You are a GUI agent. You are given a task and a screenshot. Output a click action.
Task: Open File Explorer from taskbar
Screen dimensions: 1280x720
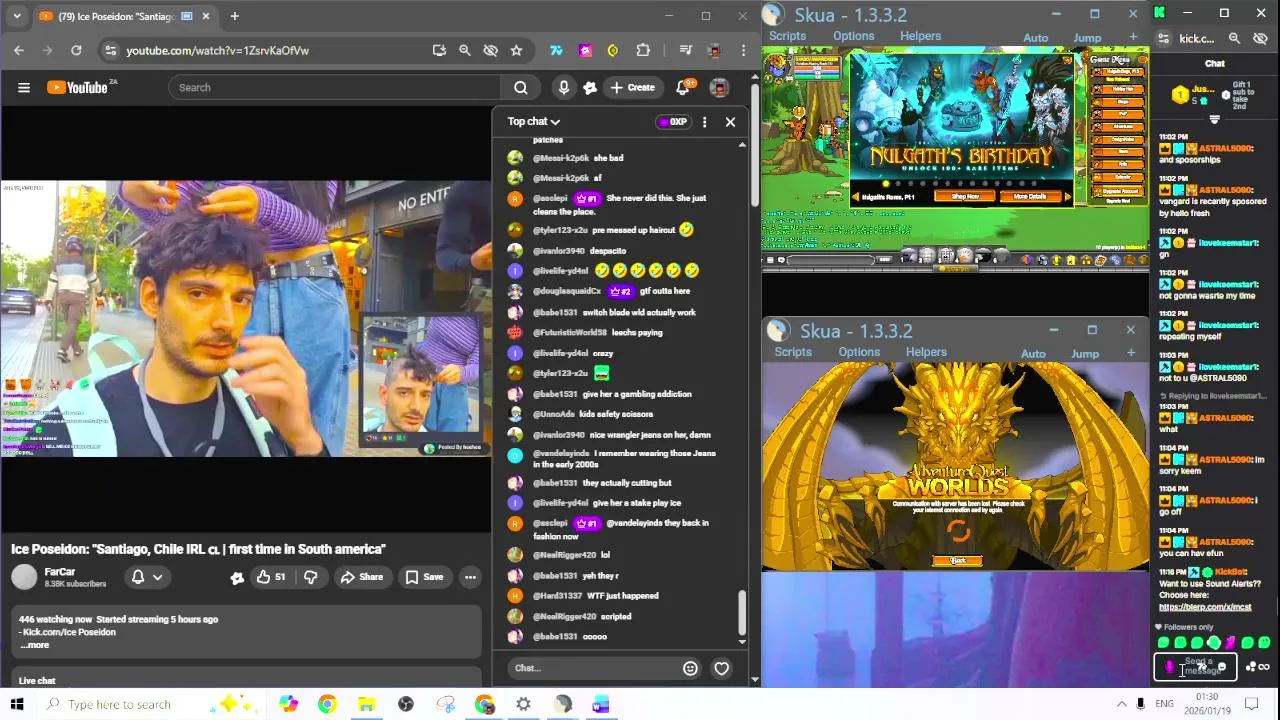(x=366, y=705)
